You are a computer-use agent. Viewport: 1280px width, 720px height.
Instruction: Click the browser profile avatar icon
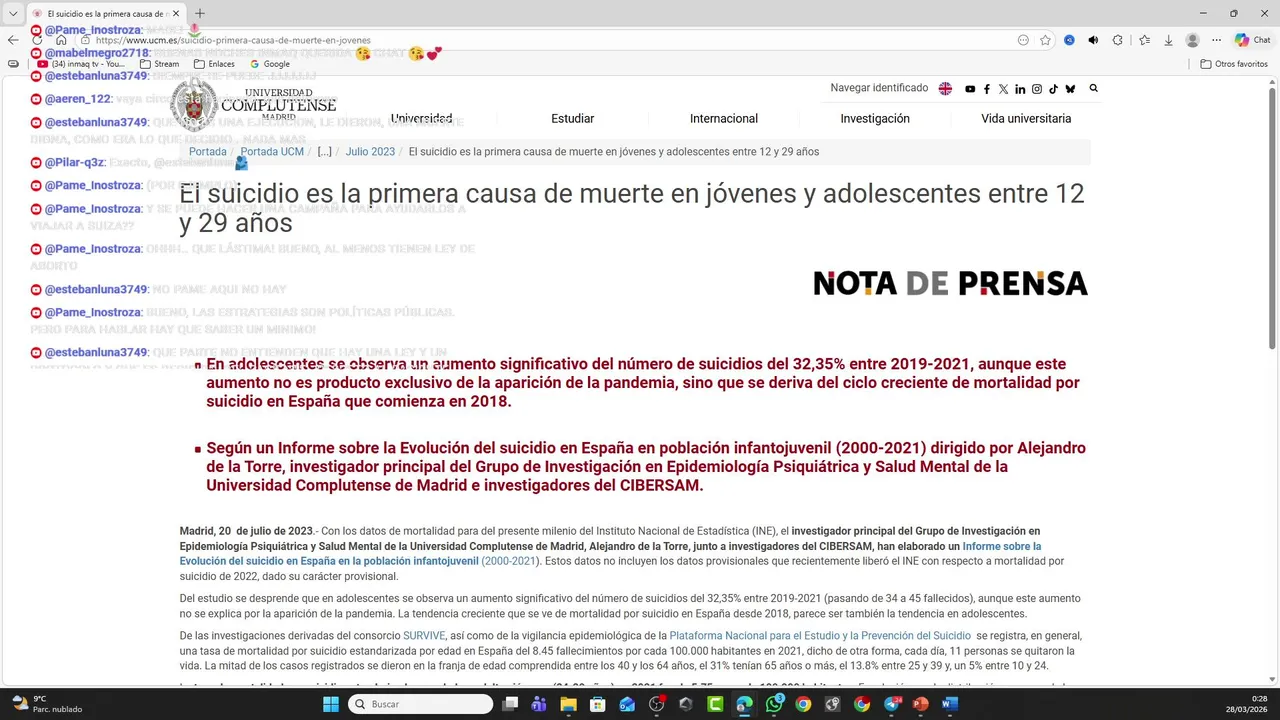point(1192,40)
